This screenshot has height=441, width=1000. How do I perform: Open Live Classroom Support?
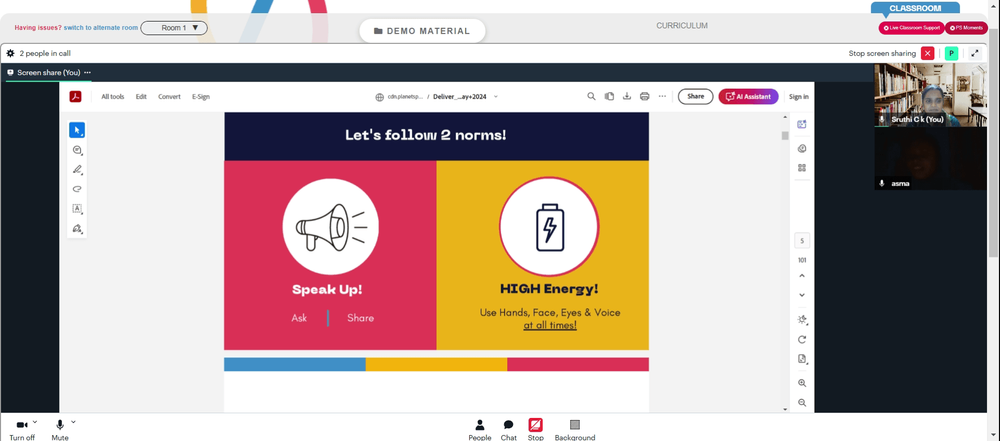coord(911,28)
